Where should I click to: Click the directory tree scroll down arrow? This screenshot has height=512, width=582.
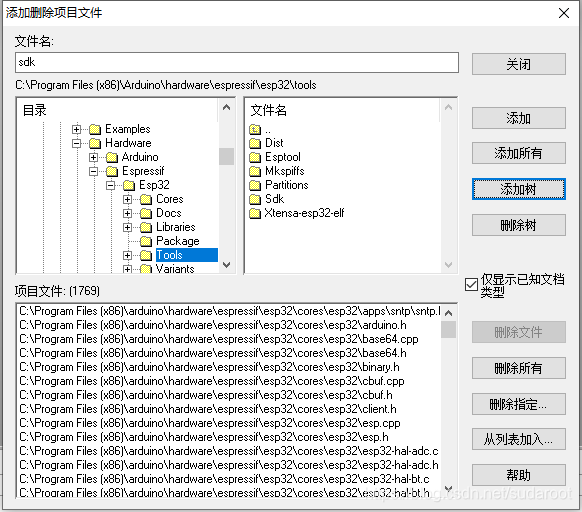click(226, 265)
